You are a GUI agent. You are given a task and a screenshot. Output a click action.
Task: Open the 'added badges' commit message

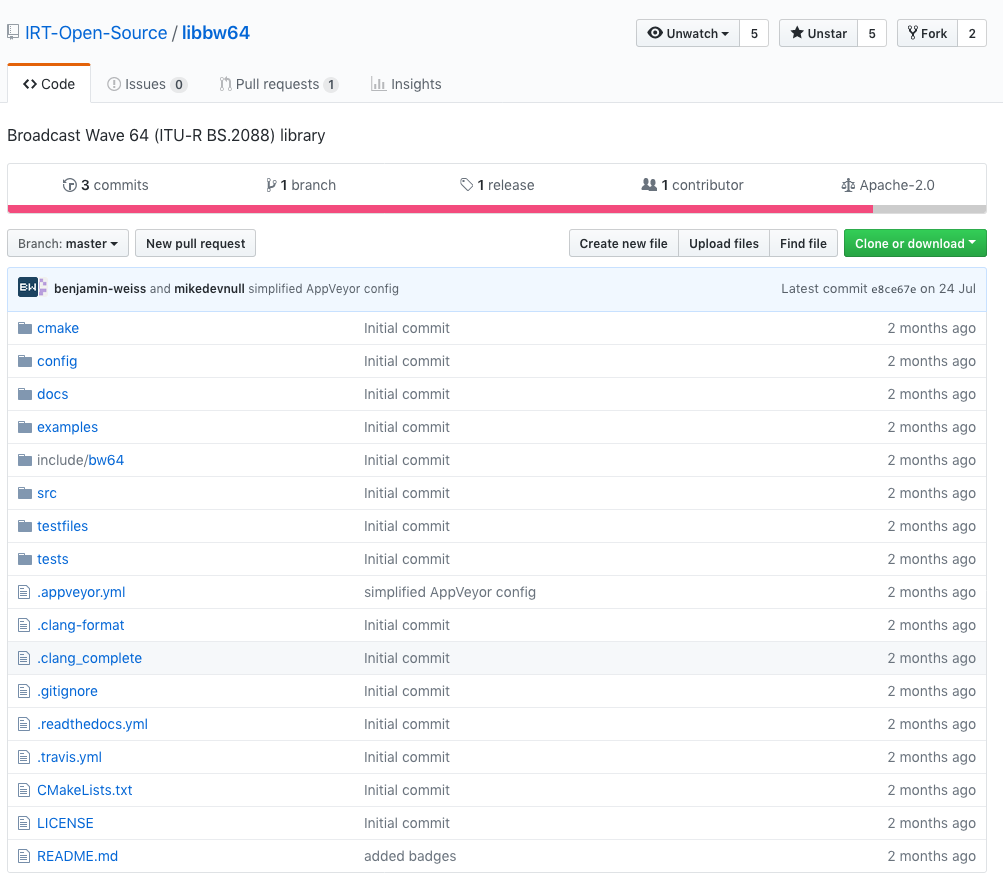pos(410,856)
